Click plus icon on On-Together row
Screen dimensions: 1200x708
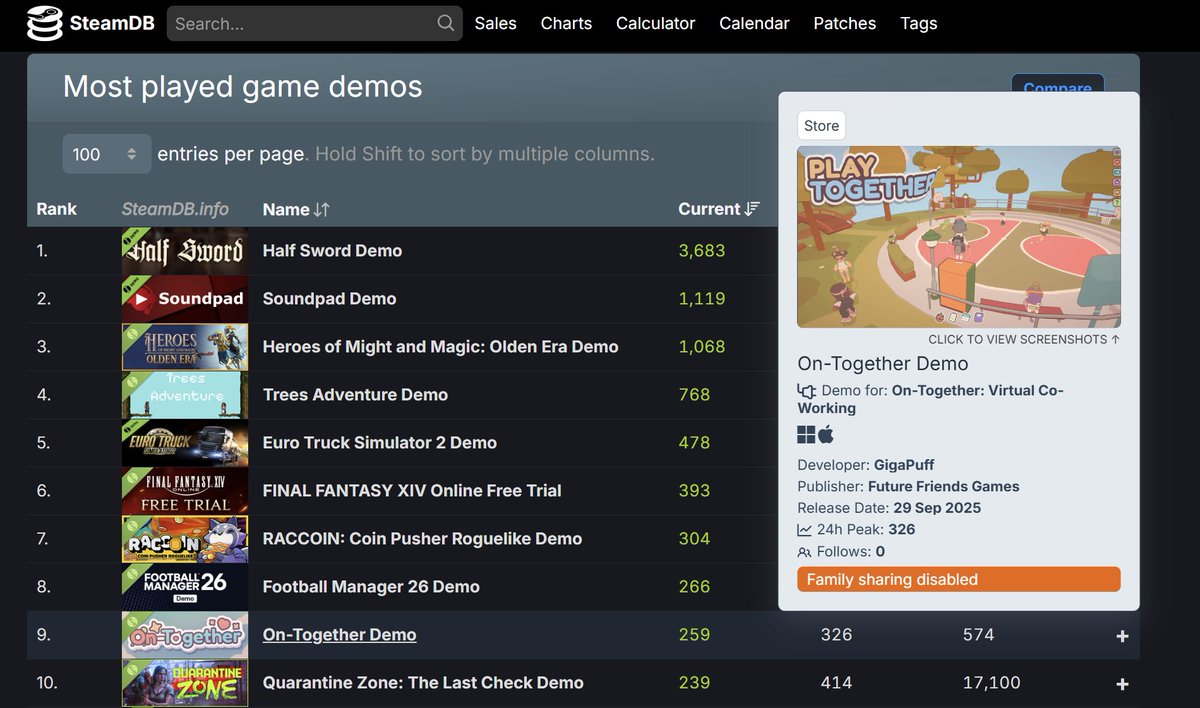pos(1122,636)
